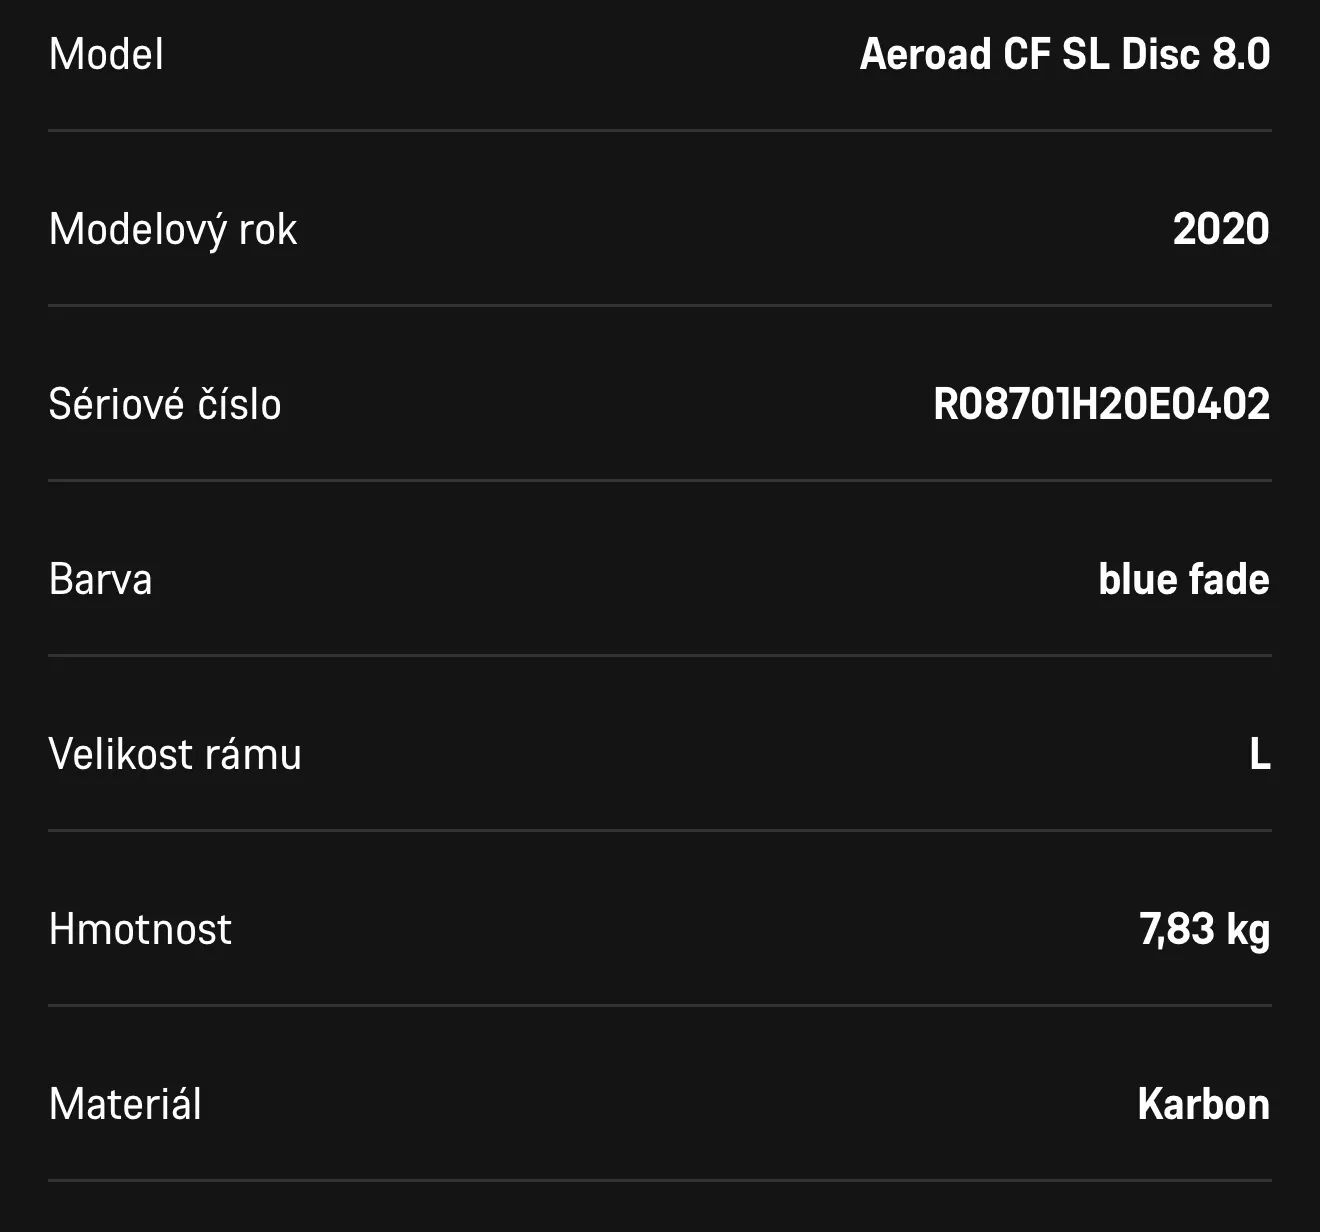Select the Karbon material value
The height and width of the screenshot is (1232, 1320).
click(x=1204, y=1104)
